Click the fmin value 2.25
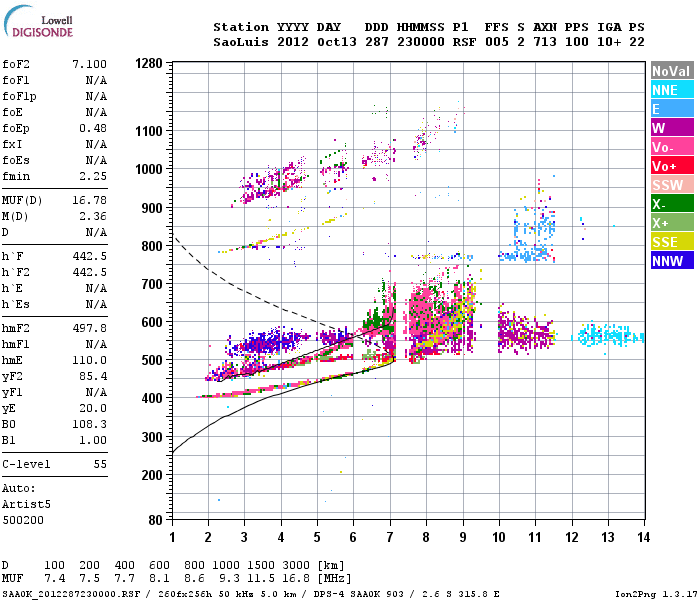This screenshot has height=600, width=700. (x=93, y=176)
